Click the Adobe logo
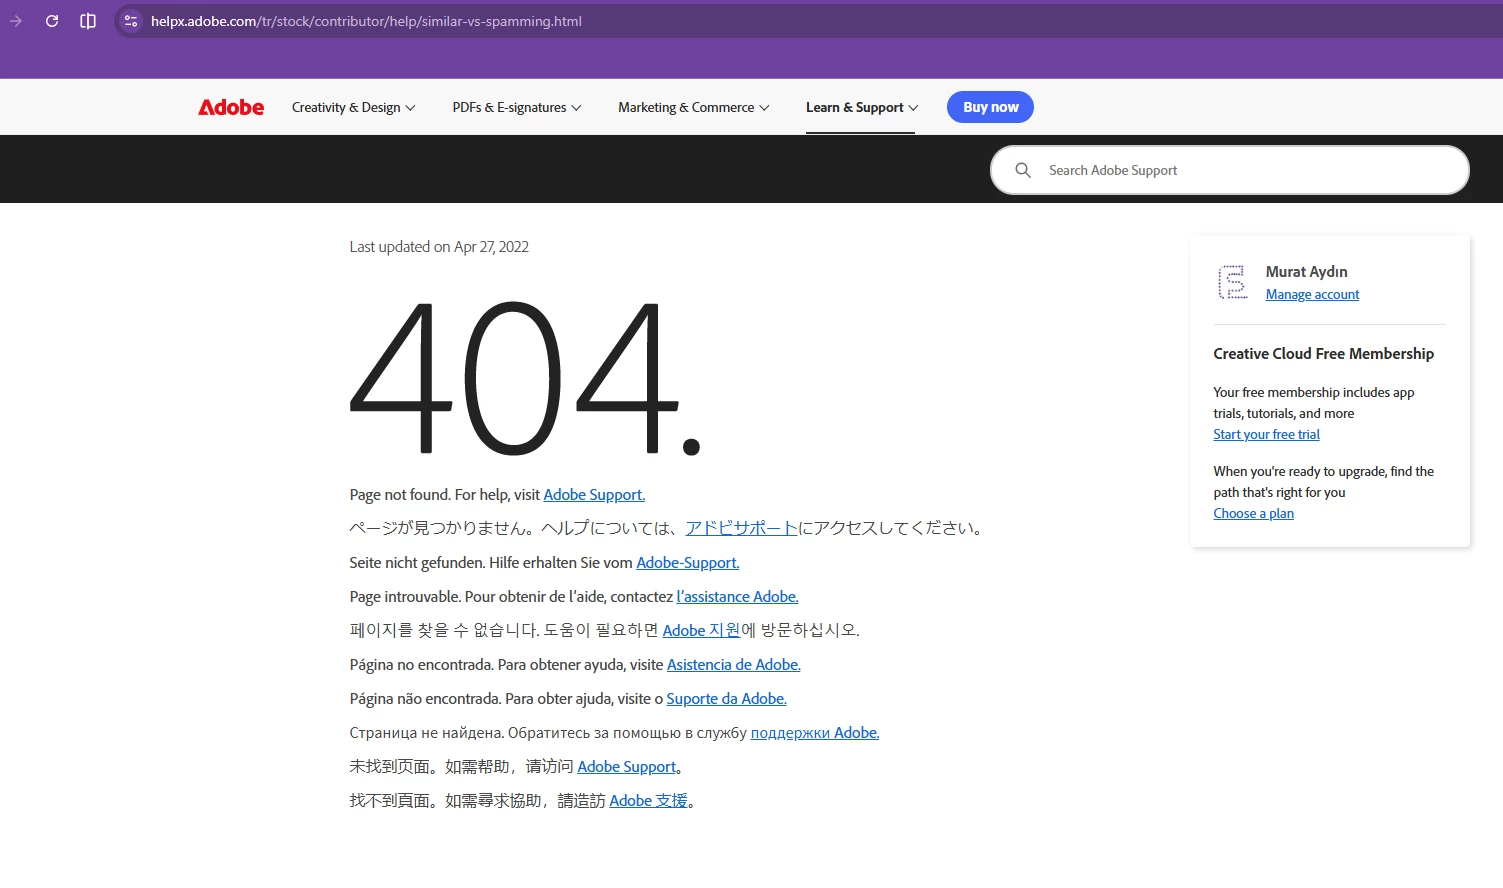1503x888 pixels. (x=231, y=107)
